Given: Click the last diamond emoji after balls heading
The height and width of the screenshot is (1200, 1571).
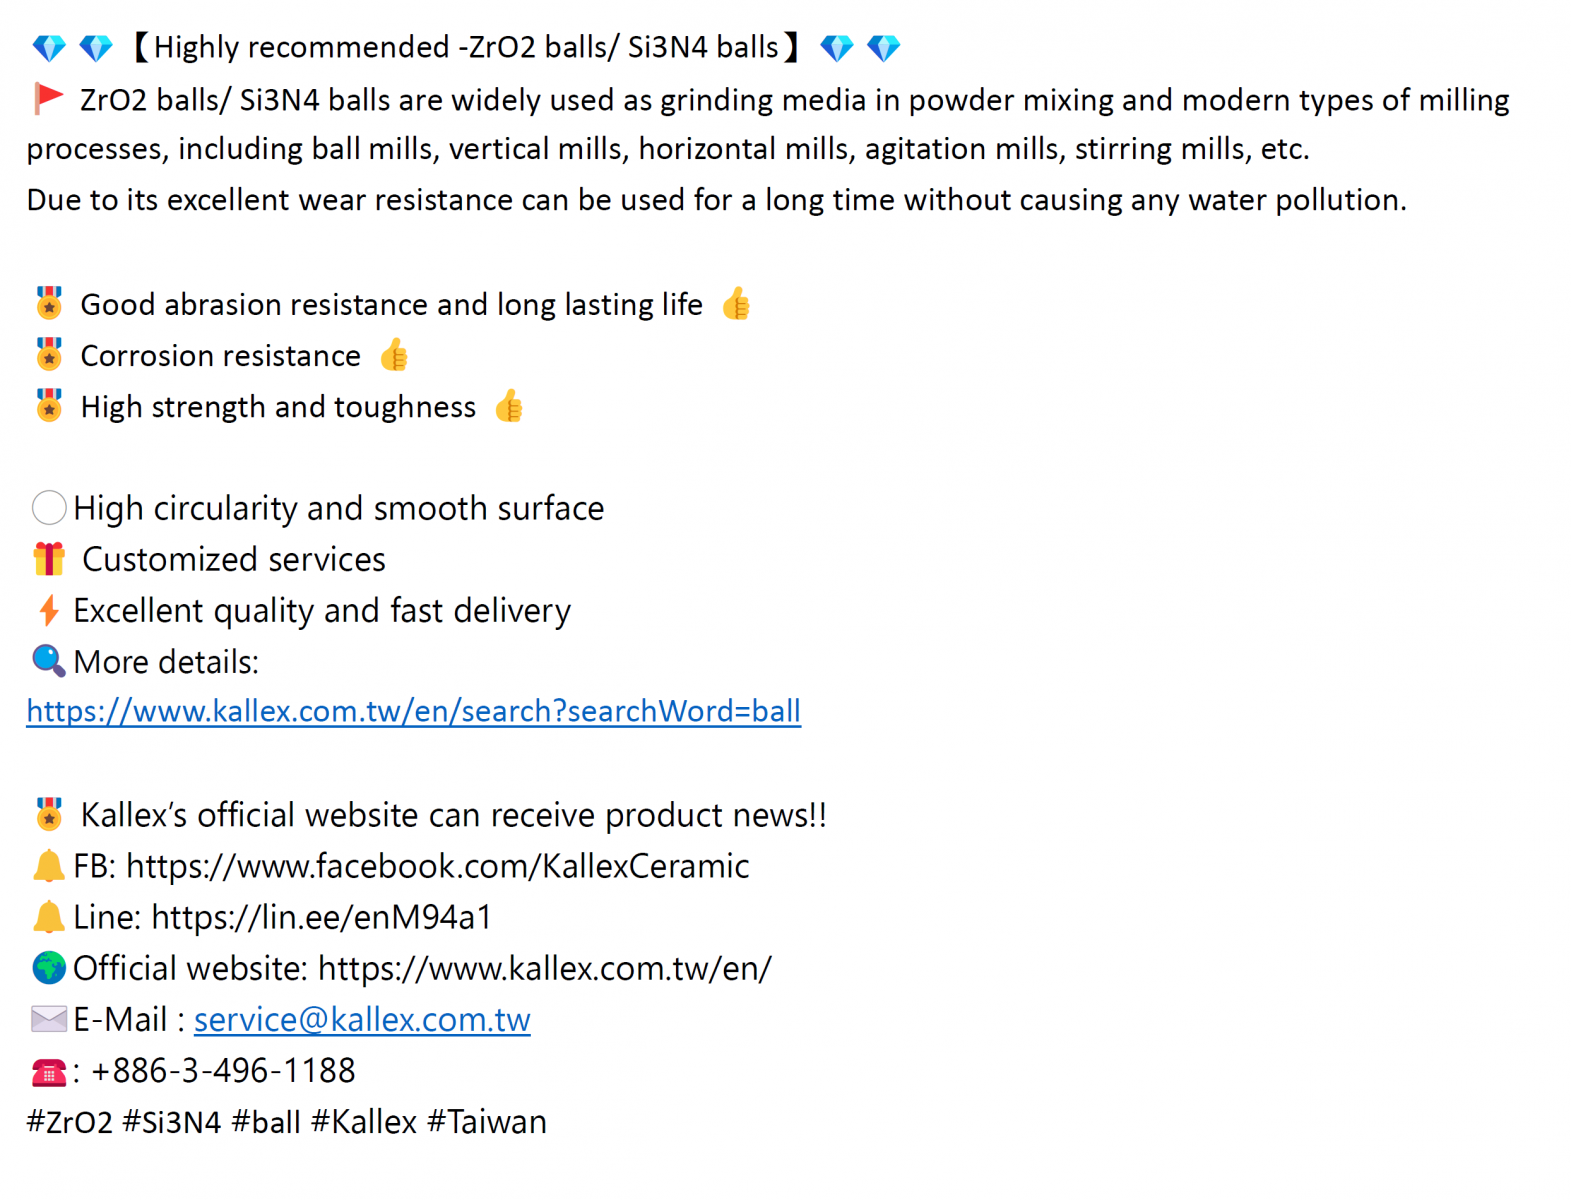Looking at the screenshot, I should (x=884, y=47).
